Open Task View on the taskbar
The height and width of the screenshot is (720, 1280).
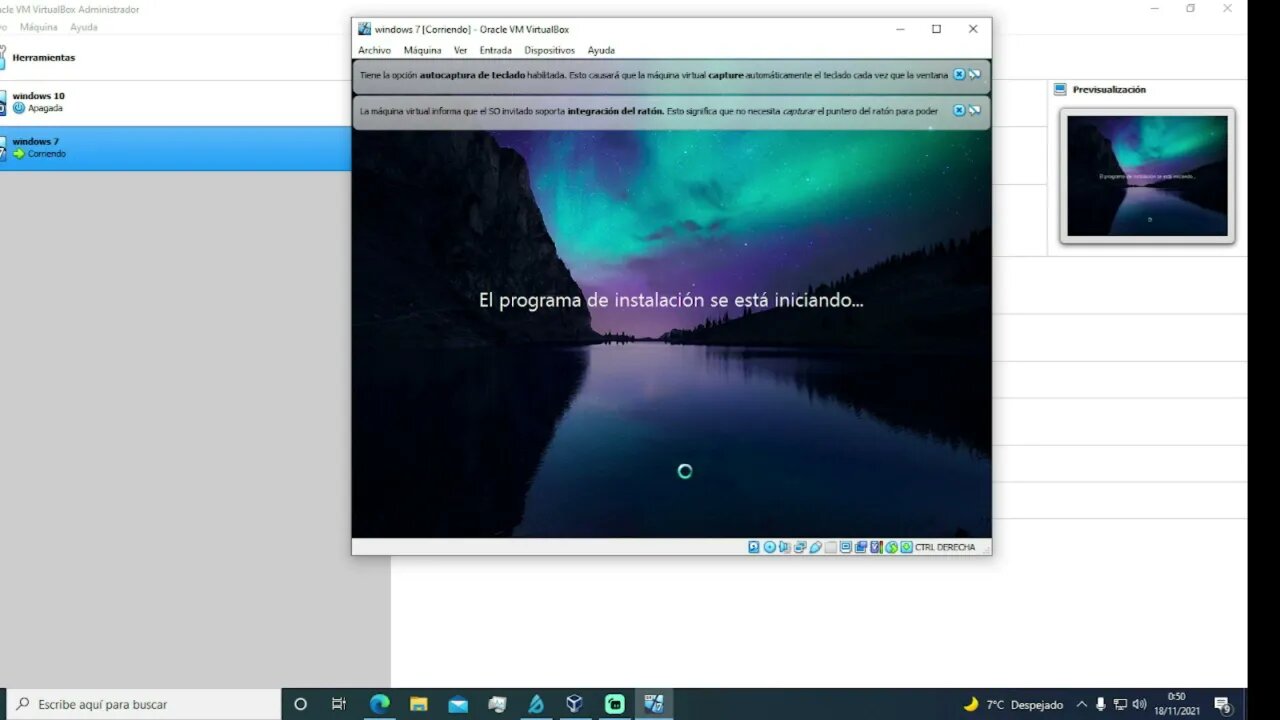click(x=339, y=704)
